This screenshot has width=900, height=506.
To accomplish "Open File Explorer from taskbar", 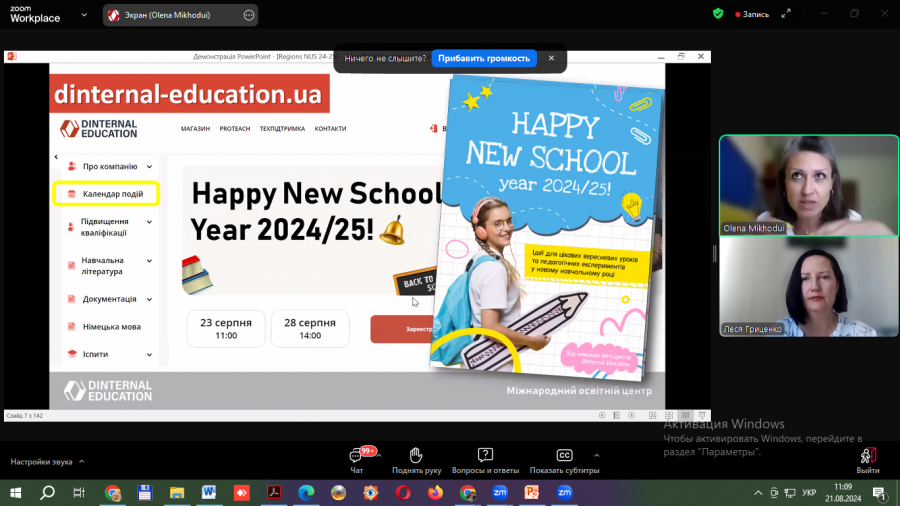I will coord(177,493).
